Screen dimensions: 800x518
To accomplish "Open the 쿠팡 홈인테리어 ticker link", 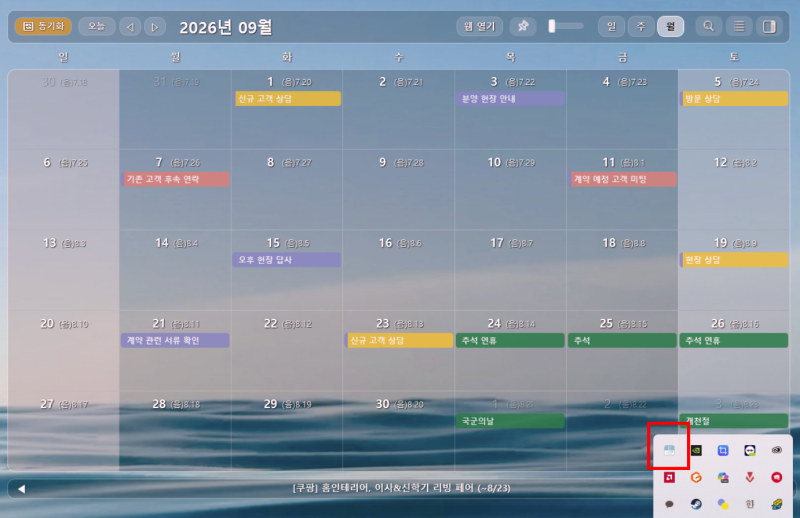I will tap(401, 488).
